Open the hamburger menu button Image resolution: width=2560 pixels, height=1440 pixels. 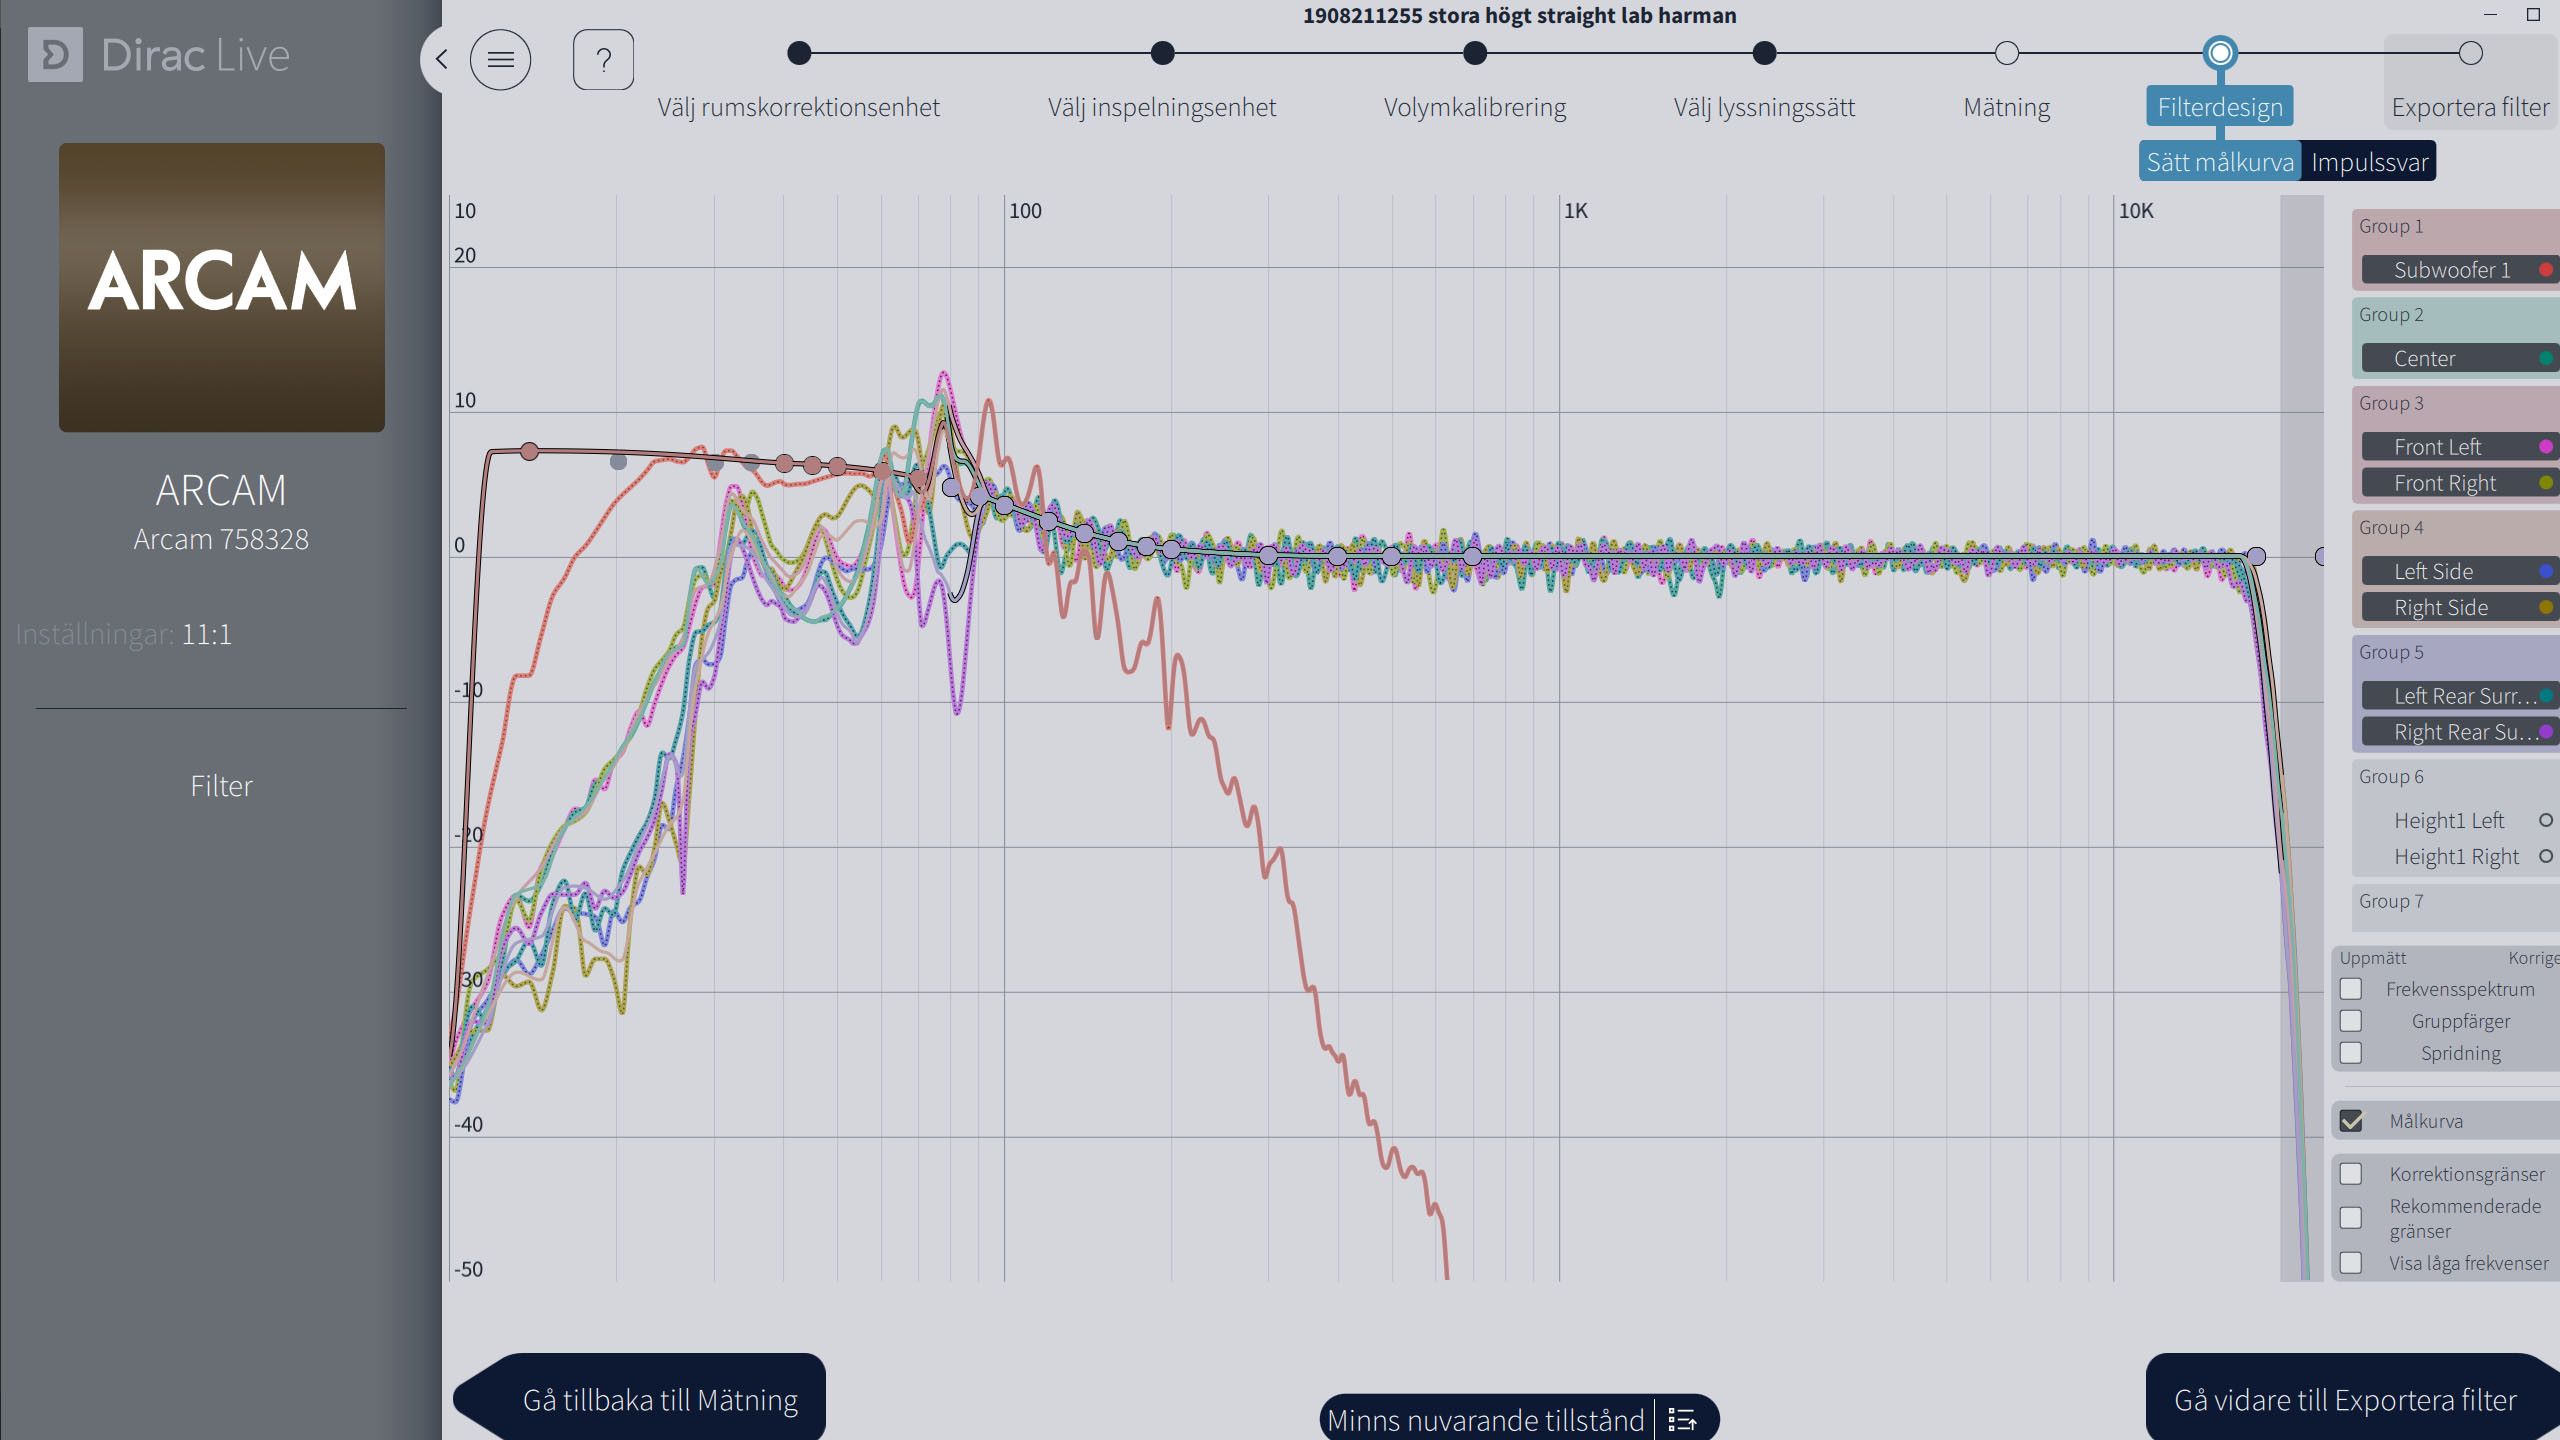point(500,60)
